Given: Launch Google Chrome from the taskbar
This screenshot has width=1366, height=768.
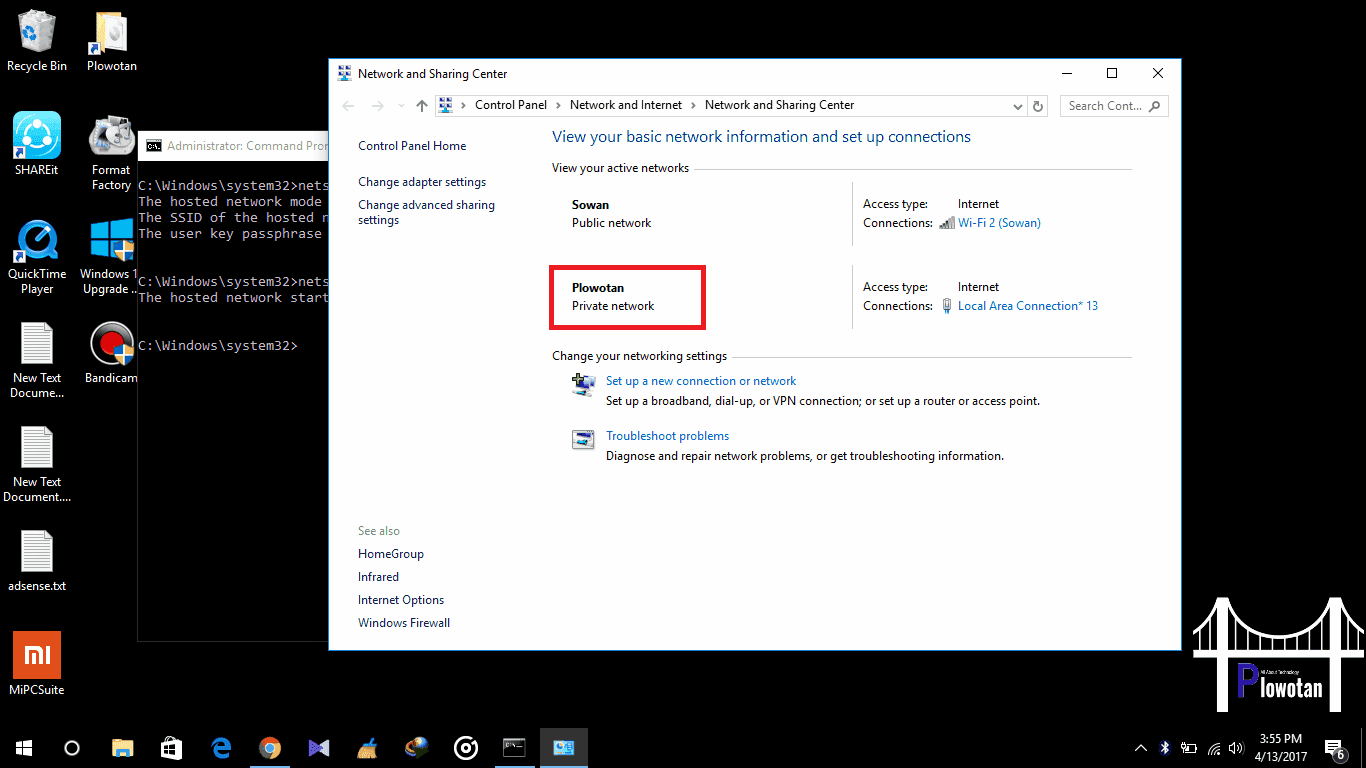Looking at the screenshot, I should [x=269, y=747].
